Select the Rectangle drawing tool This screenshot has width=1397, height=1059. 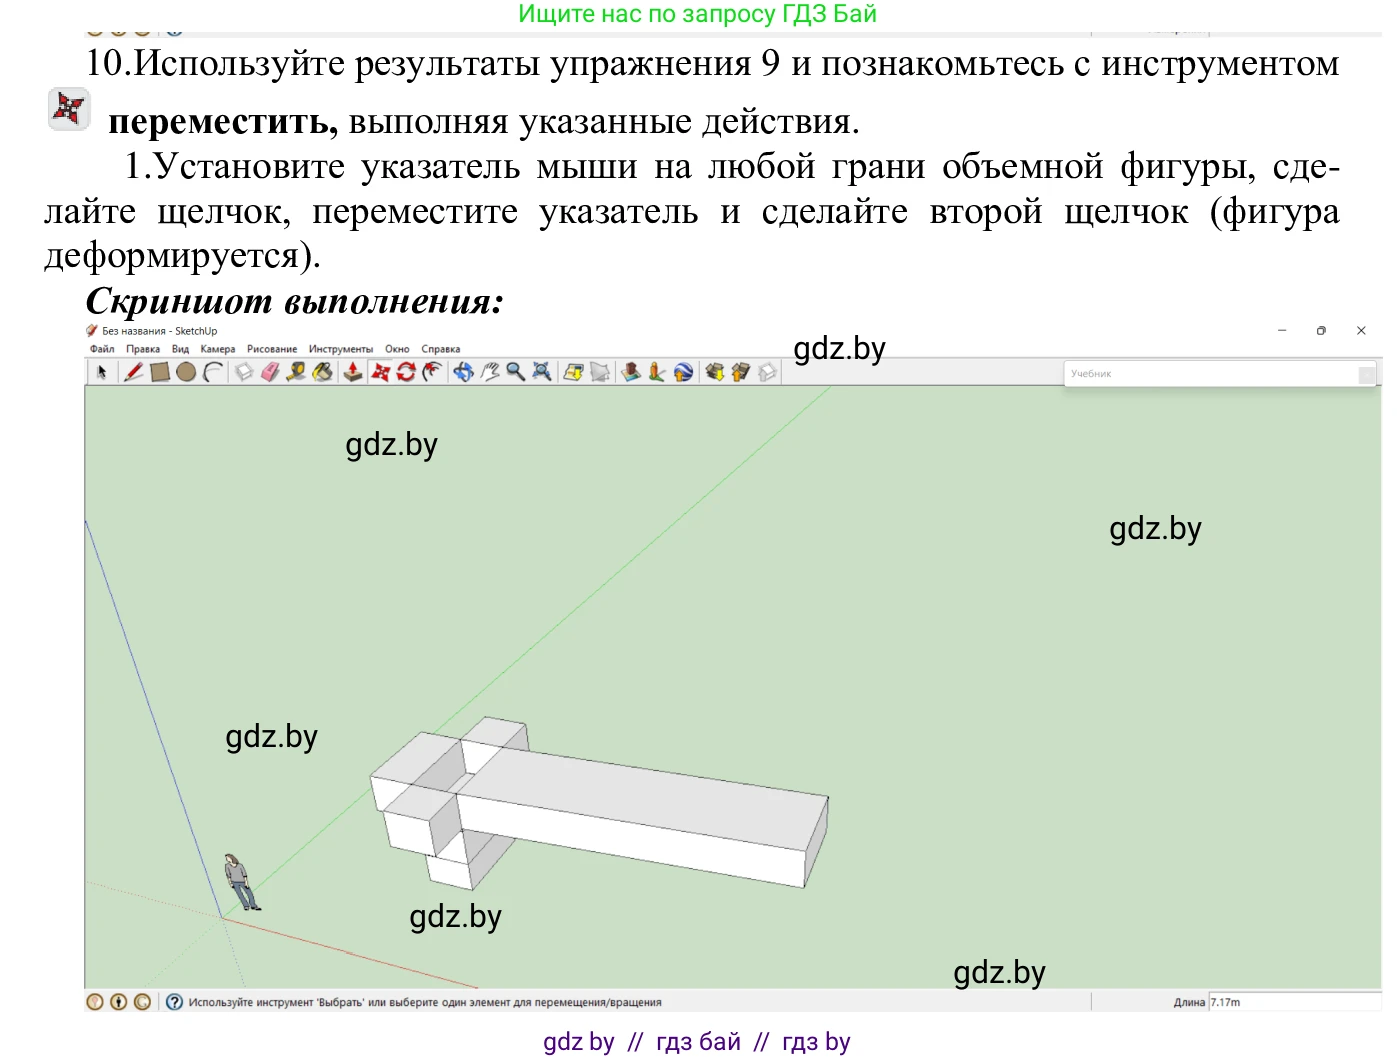click(x=160, y=371)
